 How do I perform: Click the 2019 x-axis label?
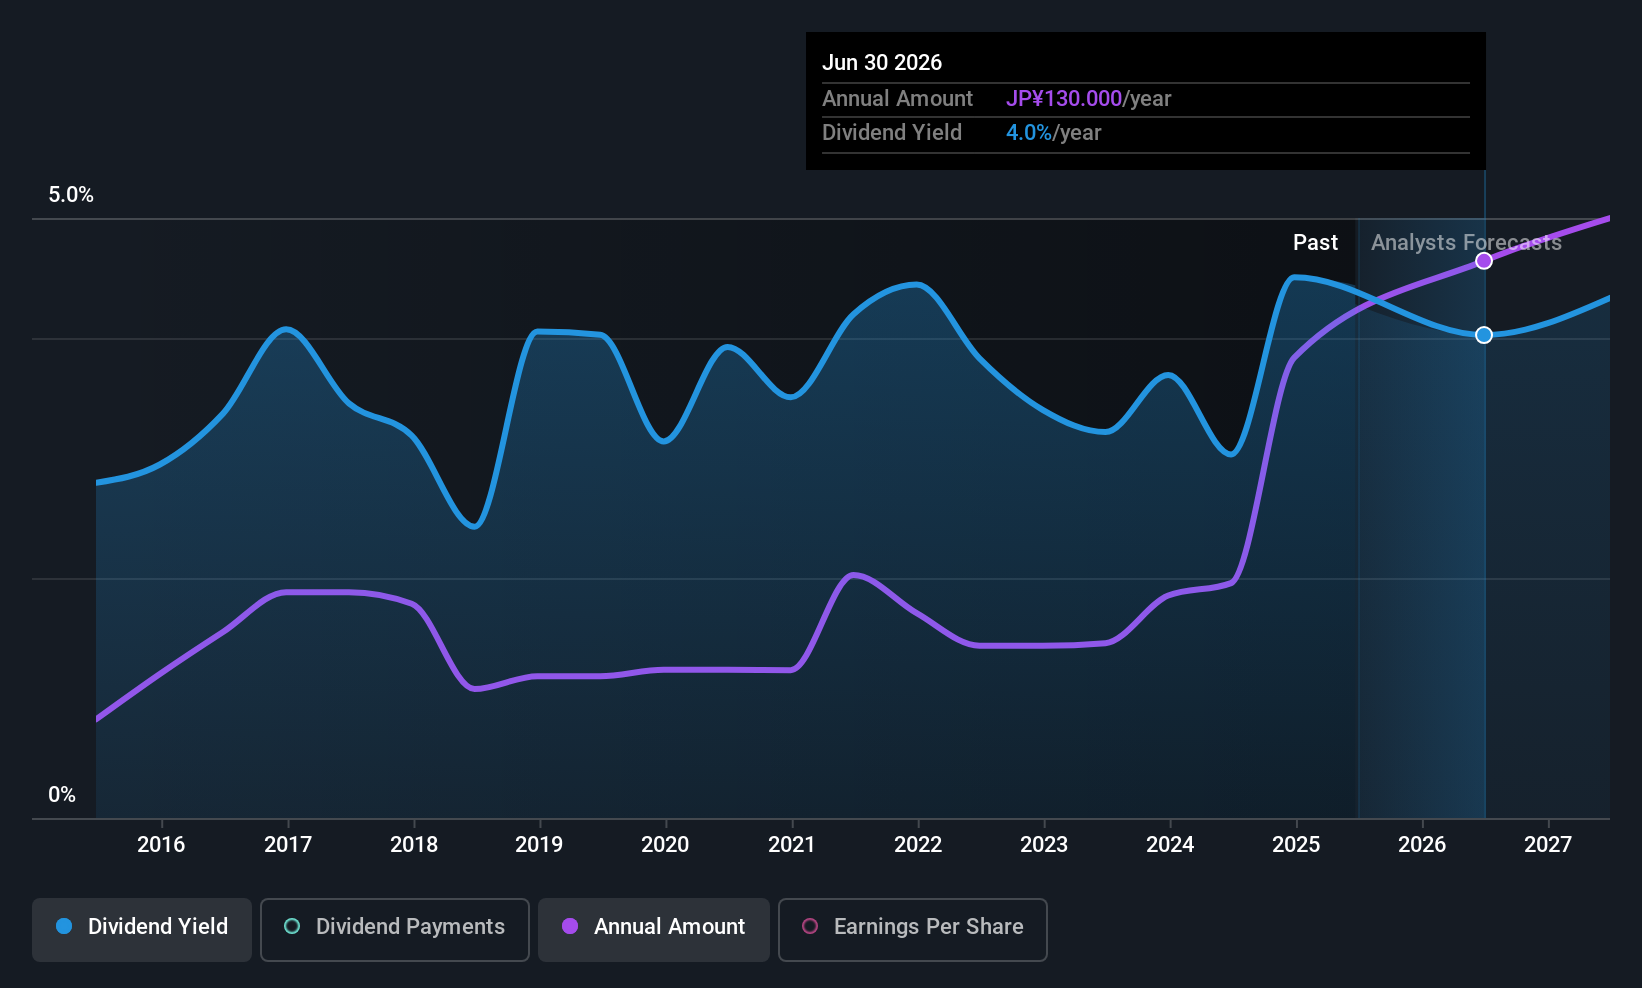[x=539, y=844]
